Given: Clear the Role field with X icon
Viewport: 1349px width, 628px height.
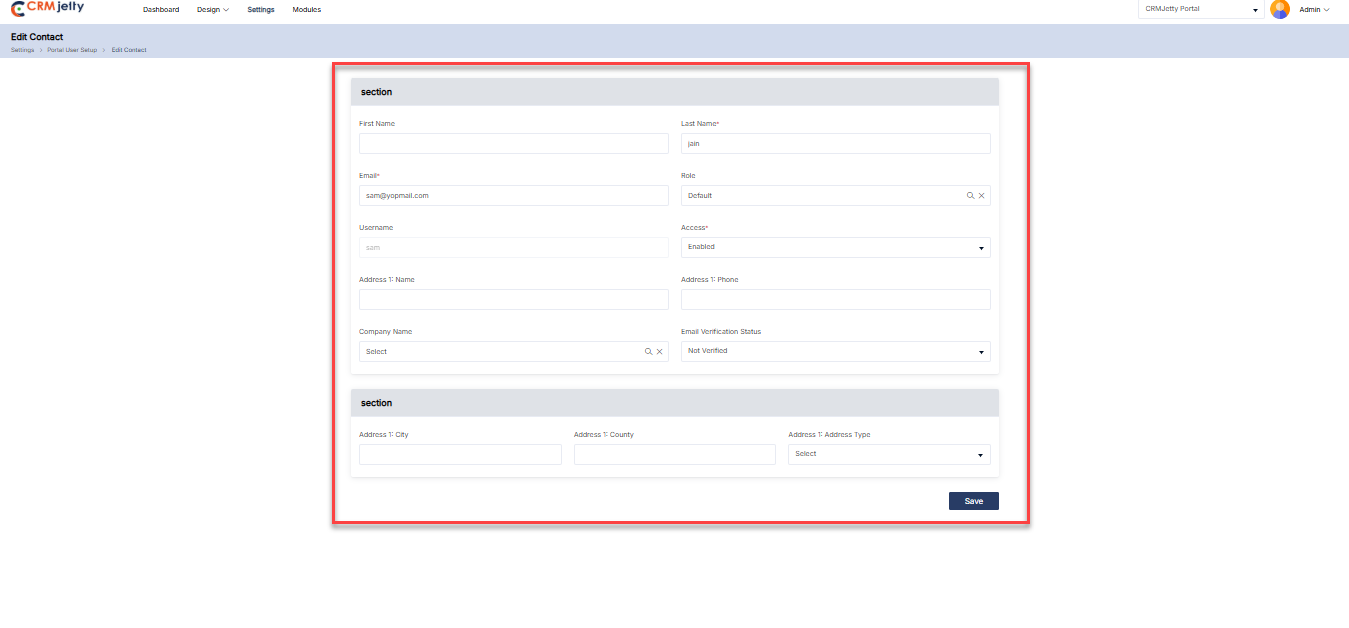Looking at the screenshot, I should (x=982, y=196).
